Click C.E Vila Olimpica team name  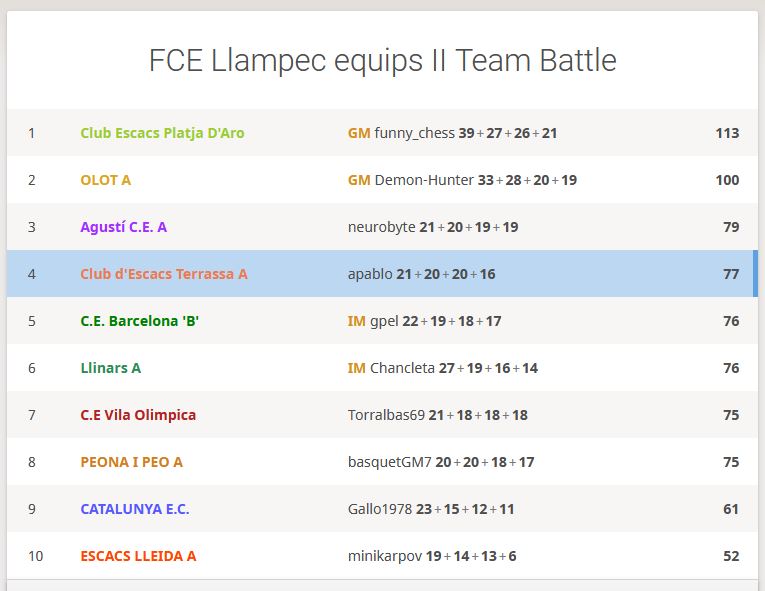coord(138,415)
